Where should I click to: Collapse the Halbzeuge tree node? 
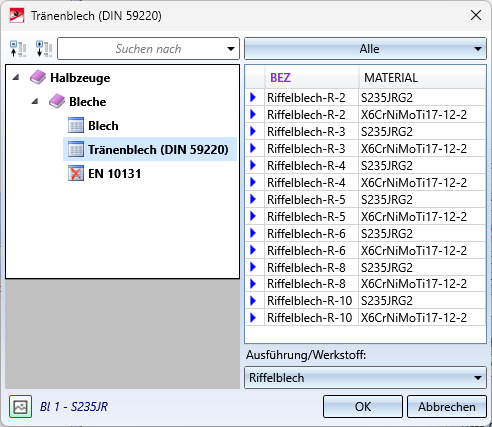pyautogui.click(x=15, y=77)
